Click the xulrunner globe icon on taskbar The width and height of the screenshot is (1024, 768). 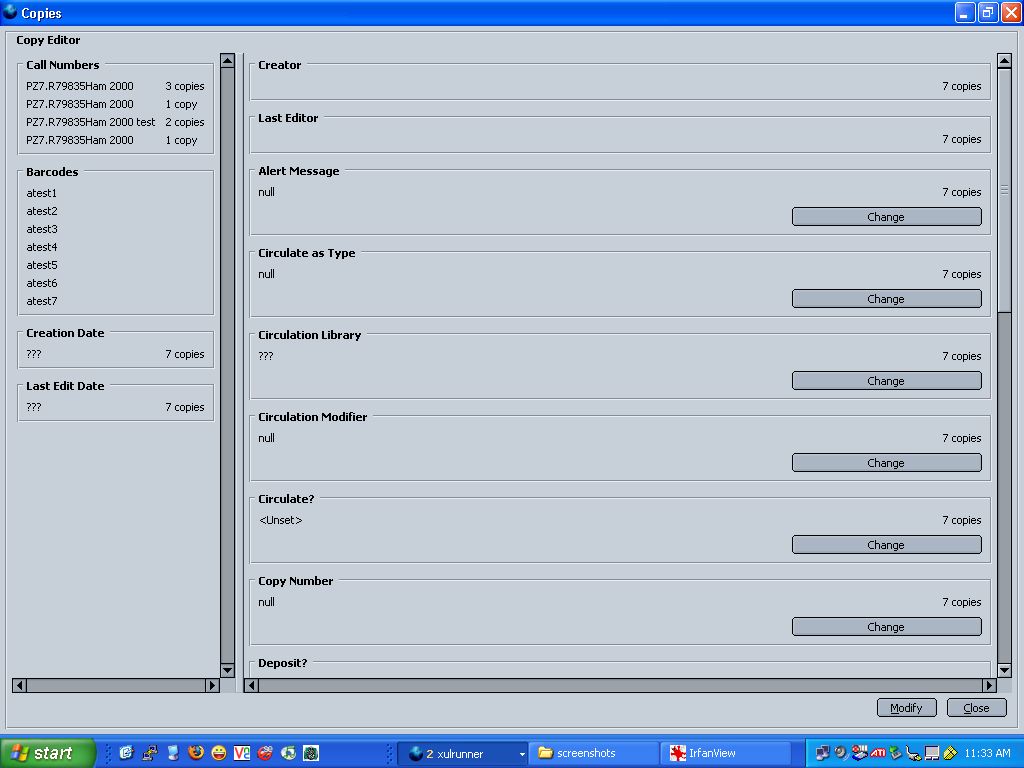(x=415, y=753)
